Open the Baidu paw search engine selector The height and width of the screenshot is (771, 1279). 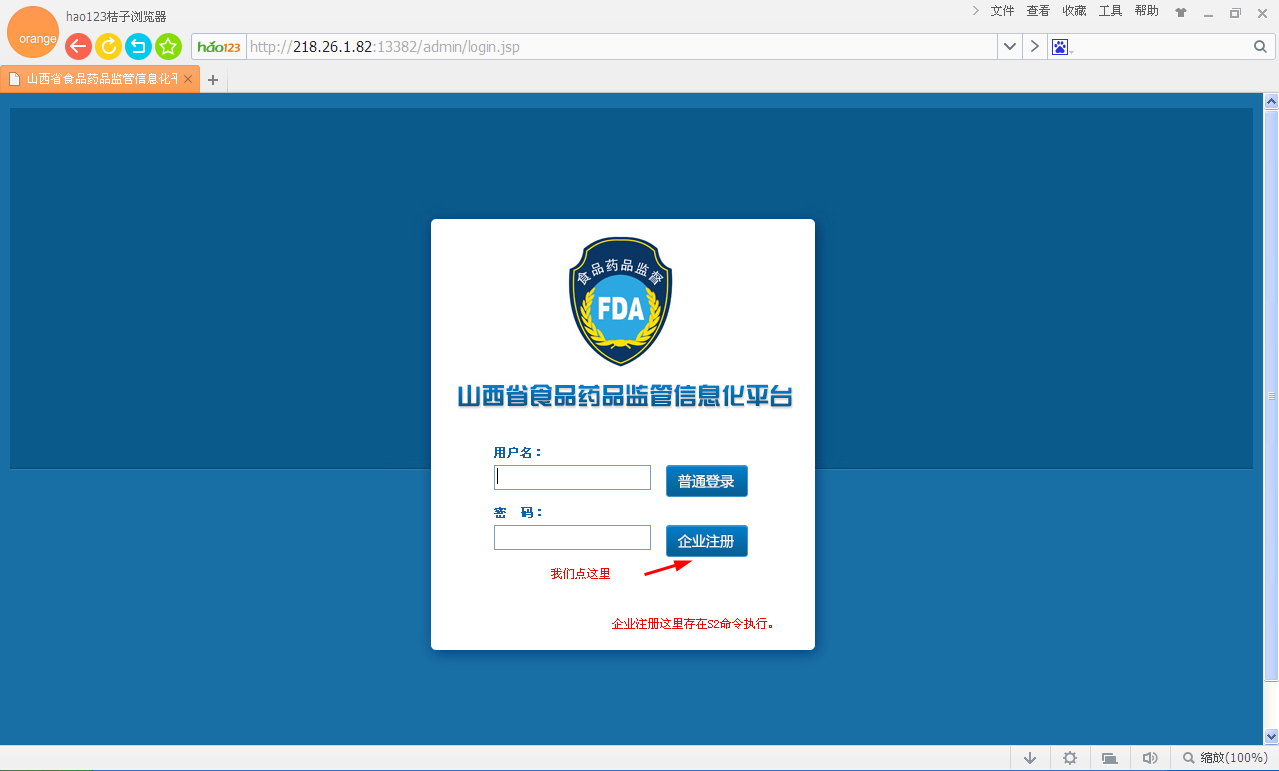point(1061,47)
